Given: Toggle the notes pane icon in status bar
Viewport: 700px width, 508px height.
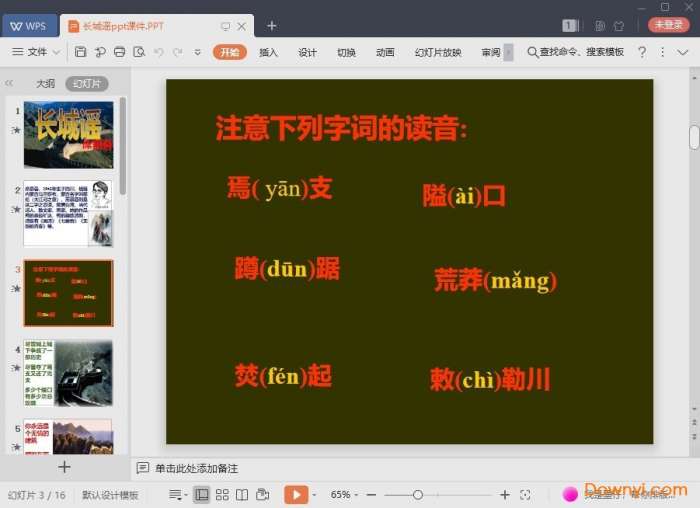Looking at the screenshot, I should point(175,495).
